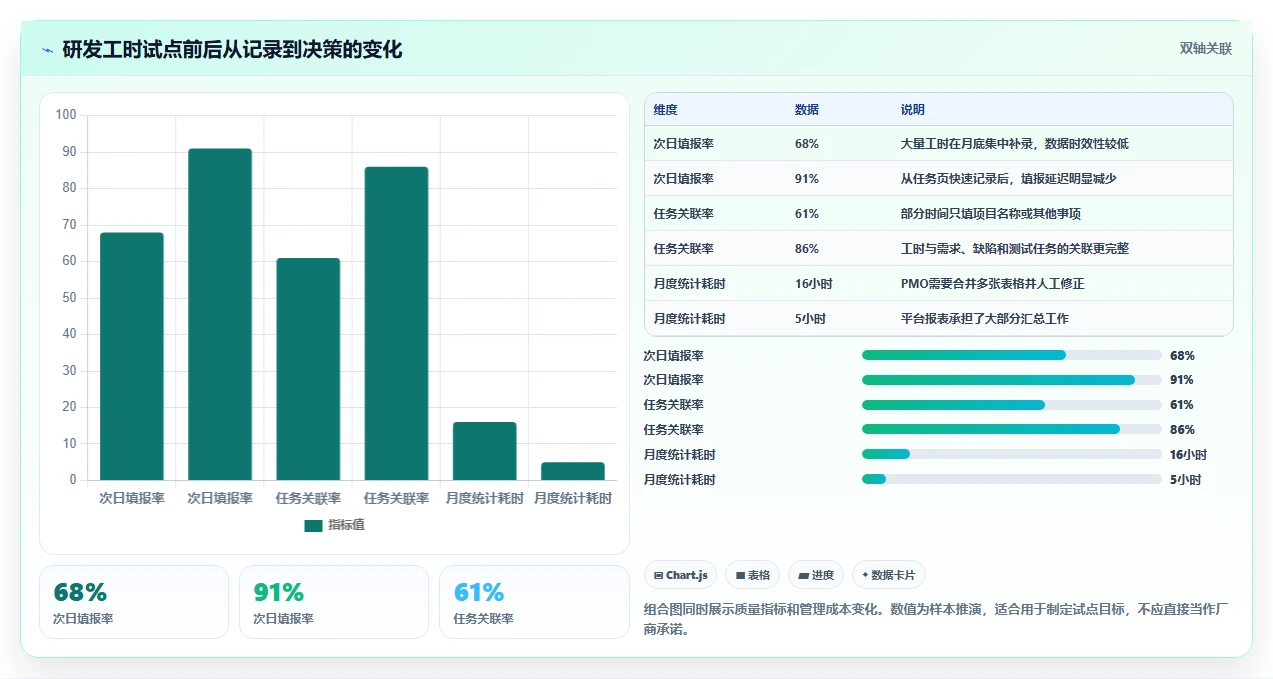The image size is (1273, 679).
Task: Click the 16小时 label beside progress bar
Action: click(x=1188, y=455)
